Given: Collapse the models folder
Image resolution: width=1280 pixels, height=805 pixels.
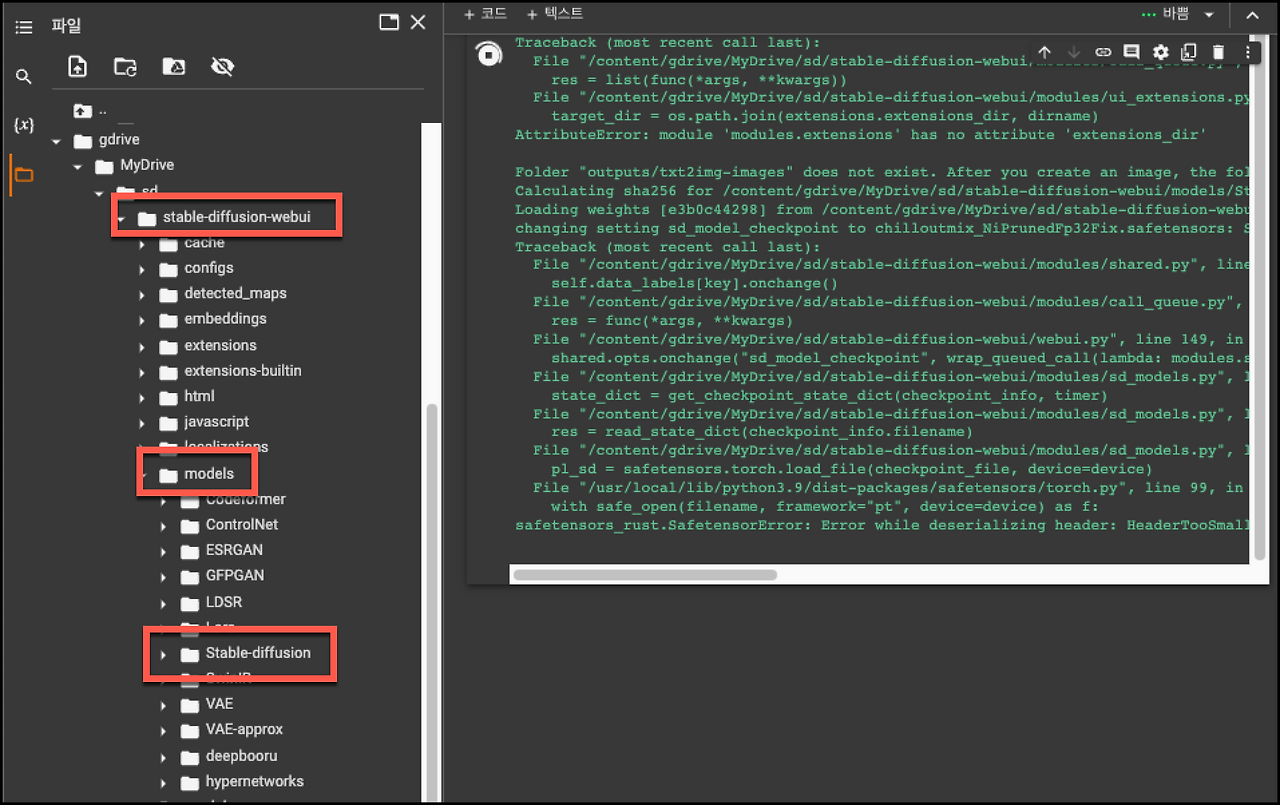Looking at the screenshot, I should (142, 475).
